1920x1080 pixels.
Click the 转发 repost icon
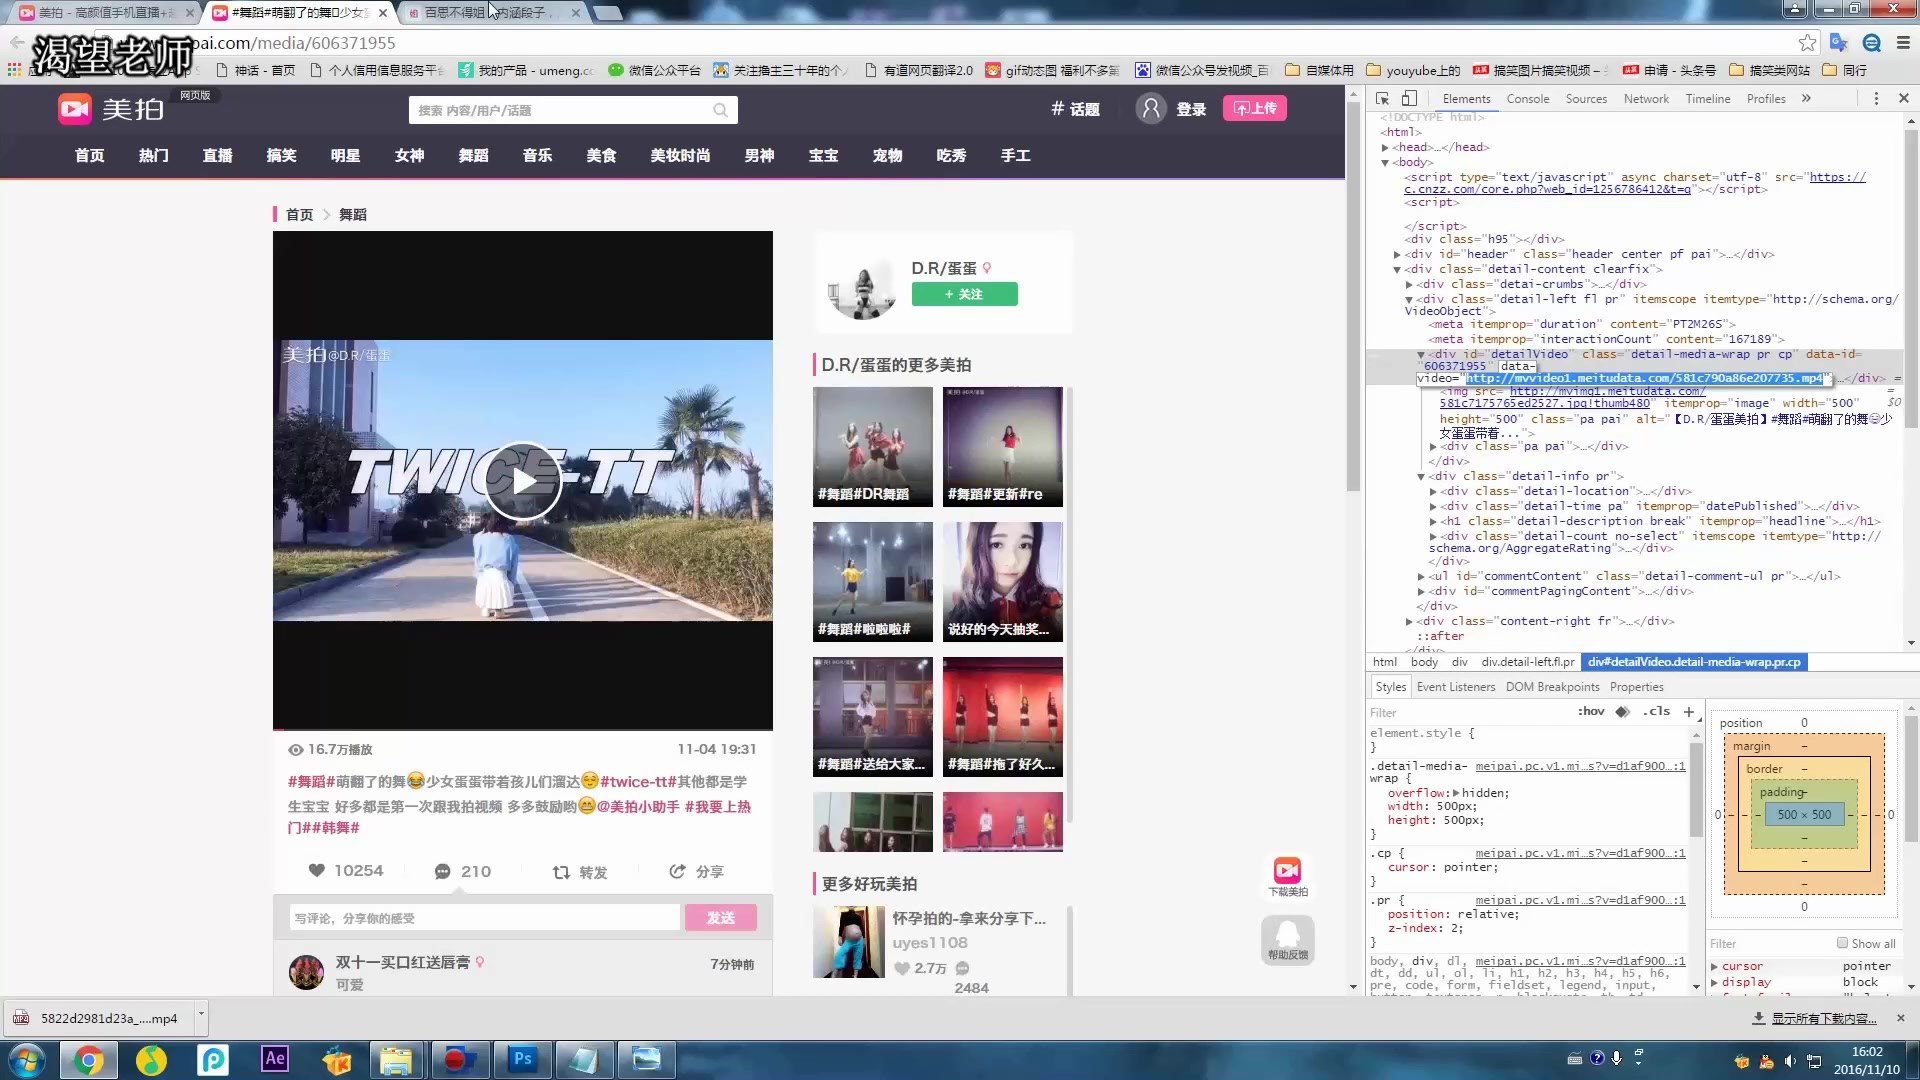coord(561,872)
